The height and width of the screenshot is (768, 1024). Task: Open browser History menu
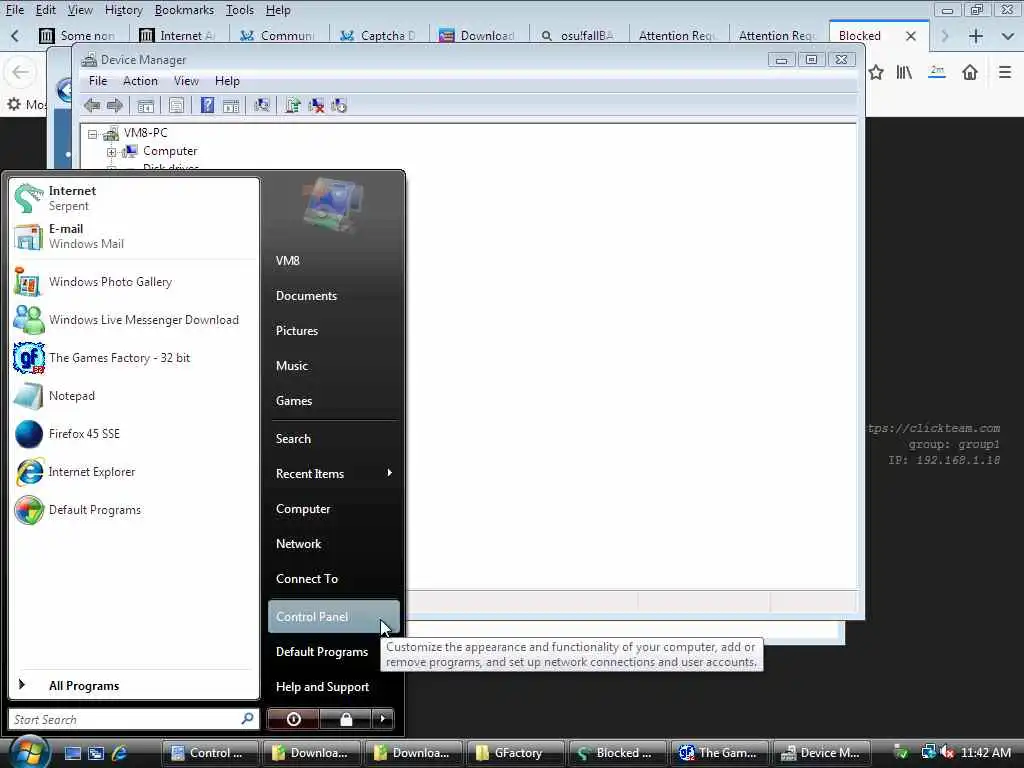(x=123, y=10)
